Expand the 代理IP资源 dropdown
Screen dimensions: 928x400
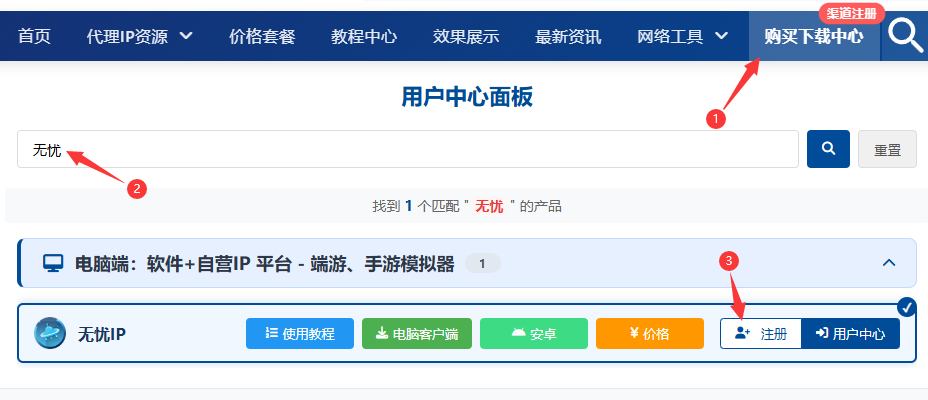click(140, 37)
